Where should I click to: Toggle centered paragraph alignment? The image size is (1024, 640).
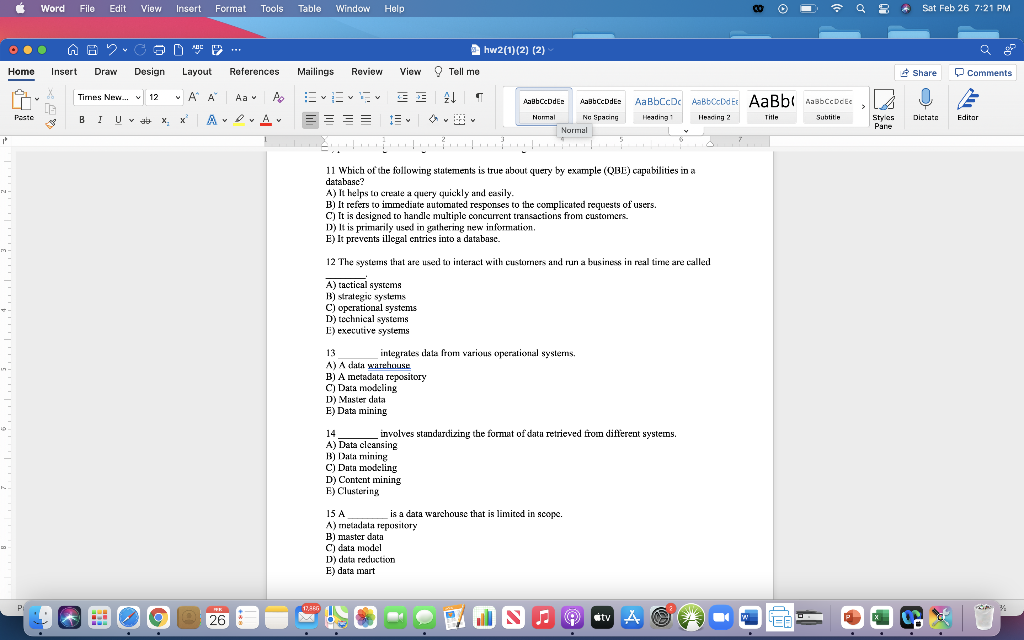tap(328, 119)
